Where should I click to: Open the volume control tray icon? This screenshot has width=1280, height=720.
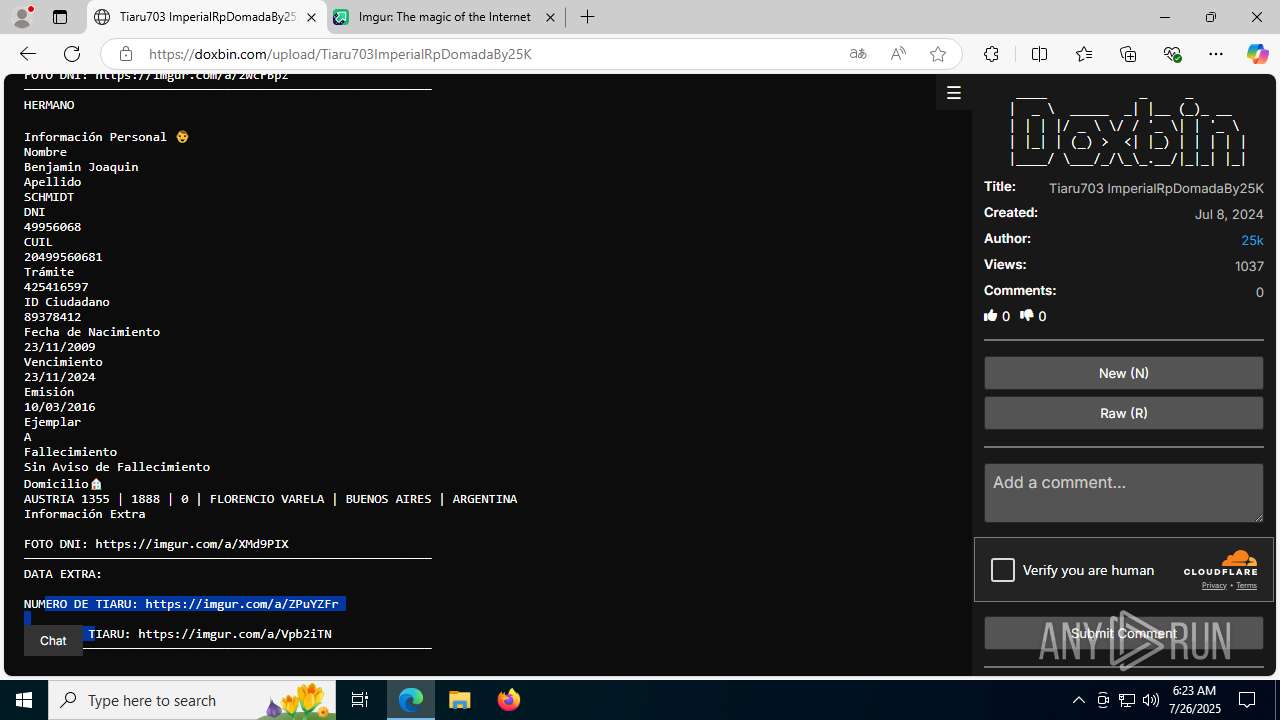[x=1151, y=700]
